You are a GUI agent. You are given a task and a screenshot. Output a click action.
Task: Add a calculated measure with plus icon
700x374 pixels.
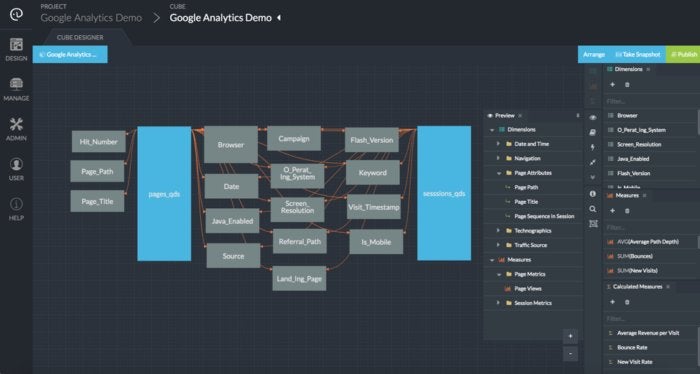pos(612,302)
